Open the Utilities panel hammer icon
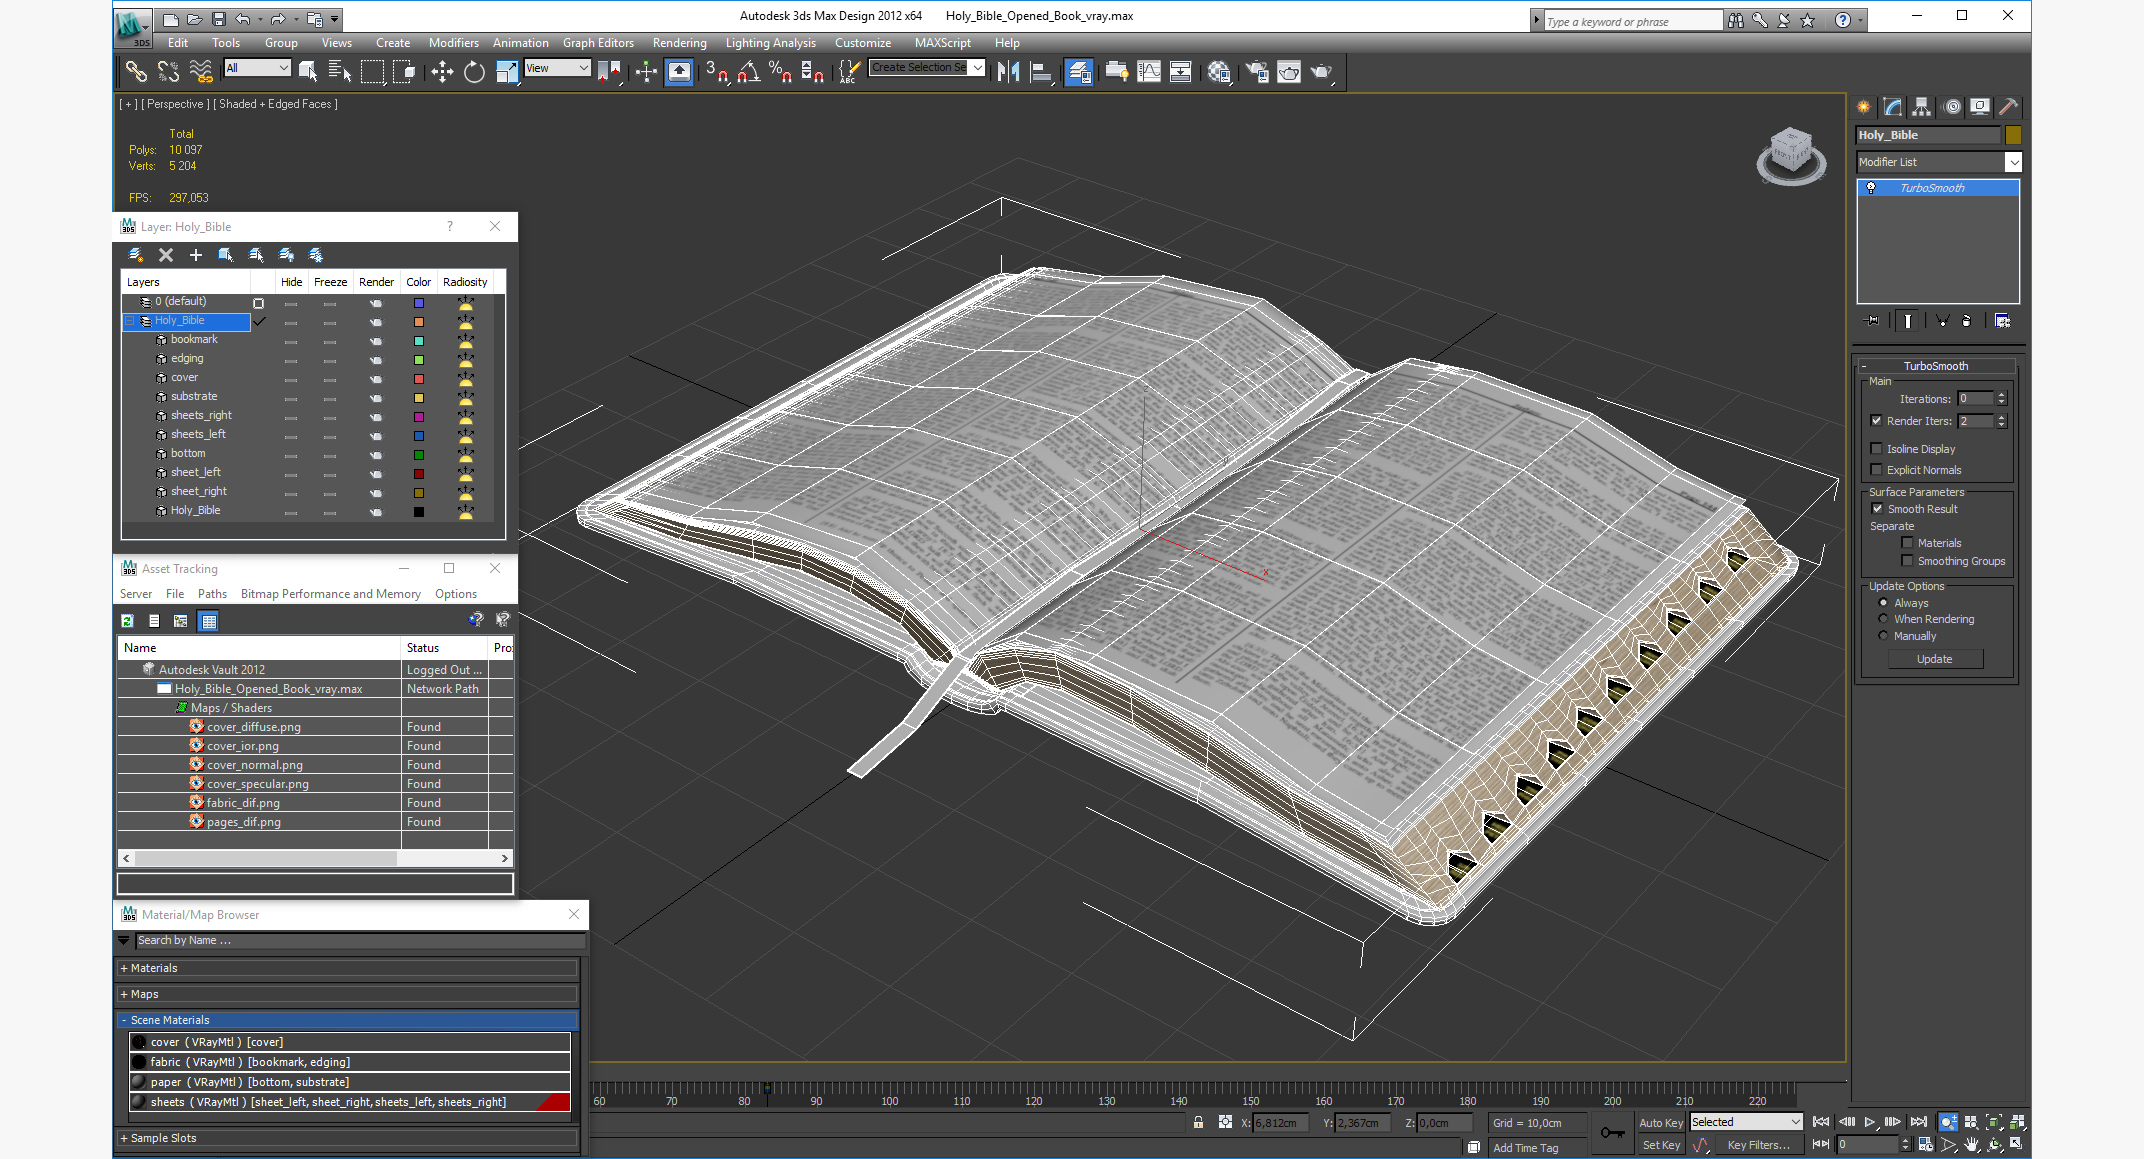Image resolution: width=2144 pixels, height=1159 pixels. coord(2008,107)
